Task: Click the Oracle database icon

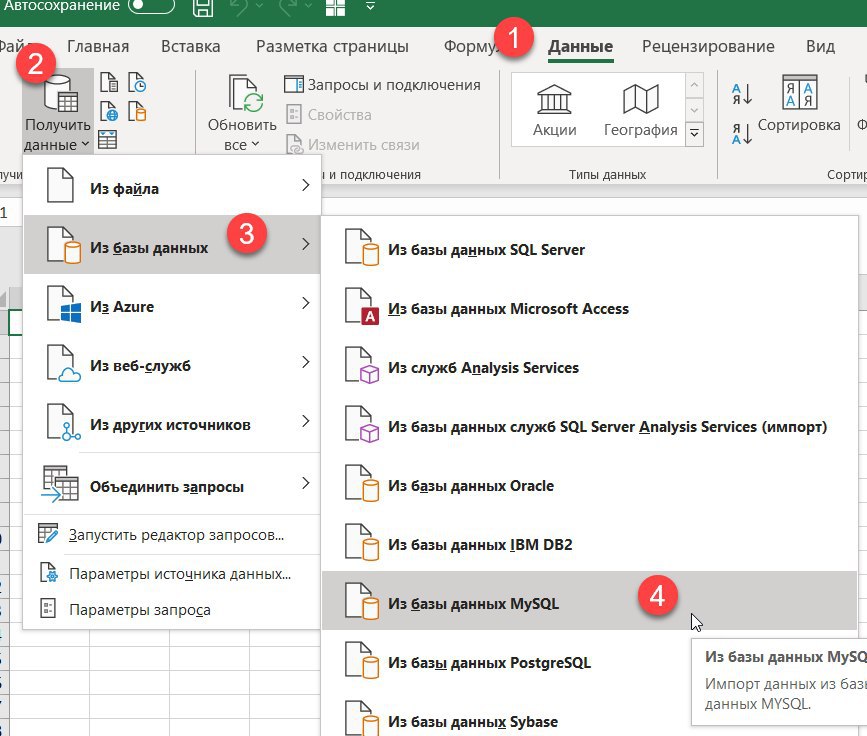Action: pyautogui.click(x=362, y=483)
